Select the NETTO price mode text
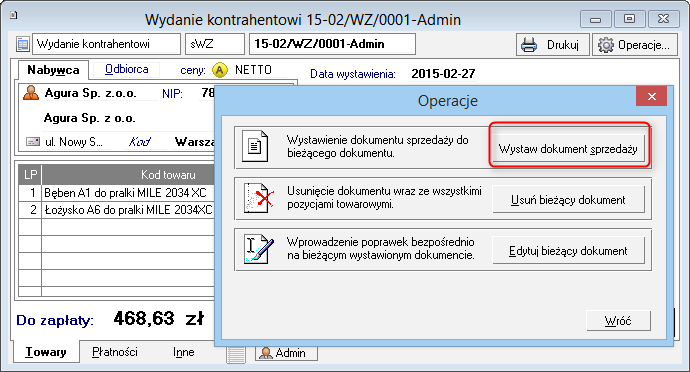 pyautogui.click(x=253, y=70)
